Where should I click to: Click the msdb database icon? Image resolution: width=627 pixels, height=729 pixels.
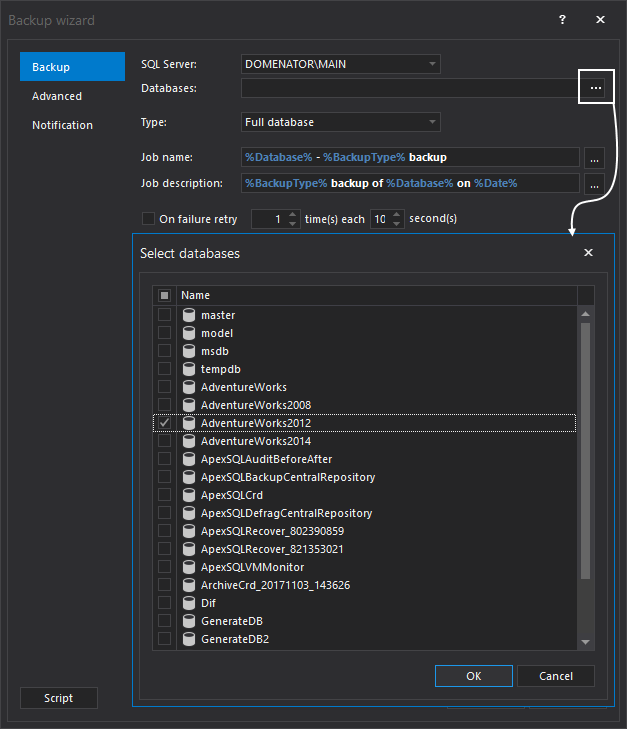tap(189, 351)
